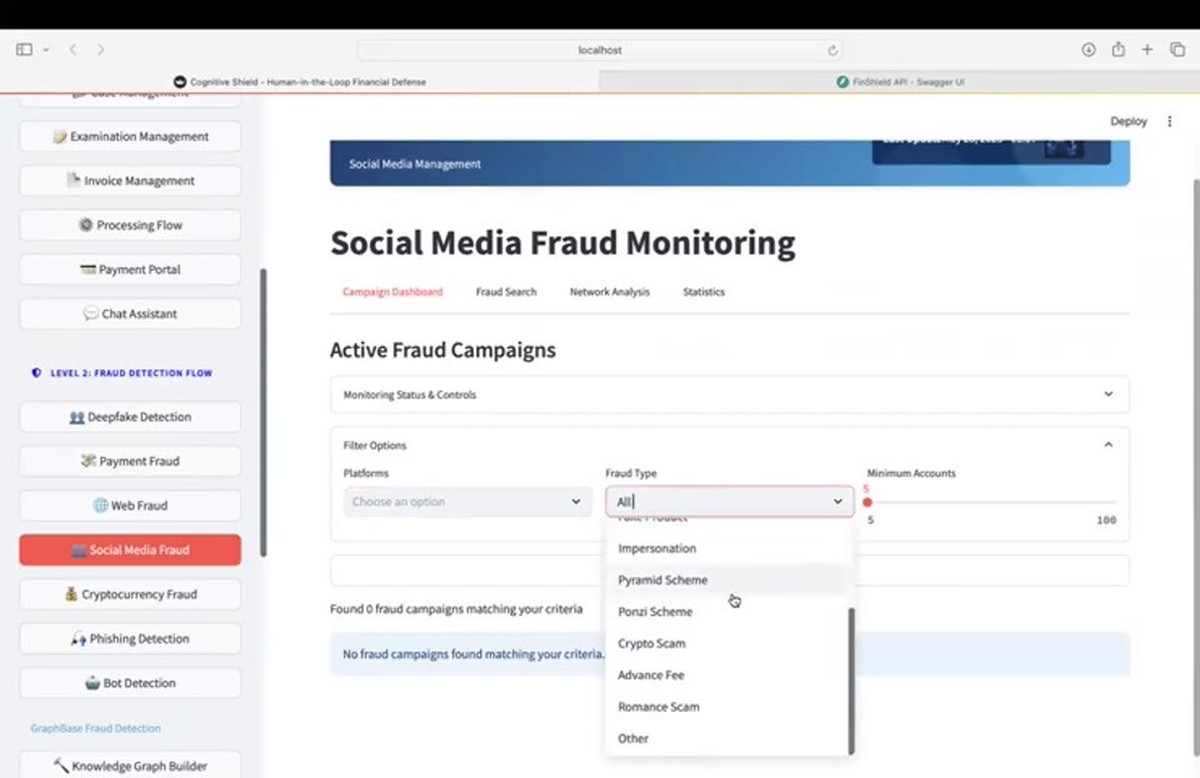
Task: Switch to Network Analysis tab
Action: [609, 292]
